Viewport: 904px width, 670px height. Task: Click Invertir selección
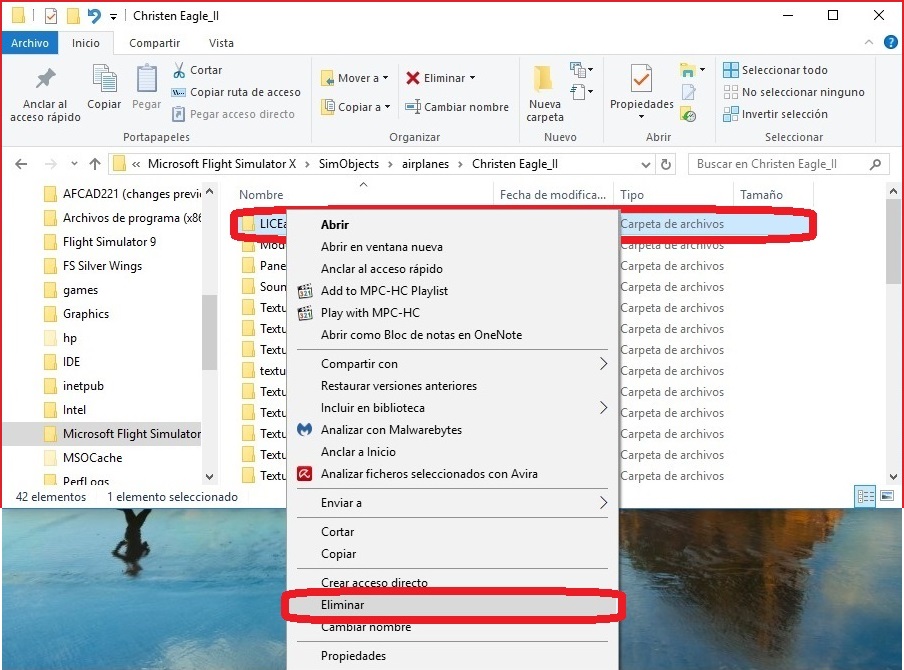[775, 114]
